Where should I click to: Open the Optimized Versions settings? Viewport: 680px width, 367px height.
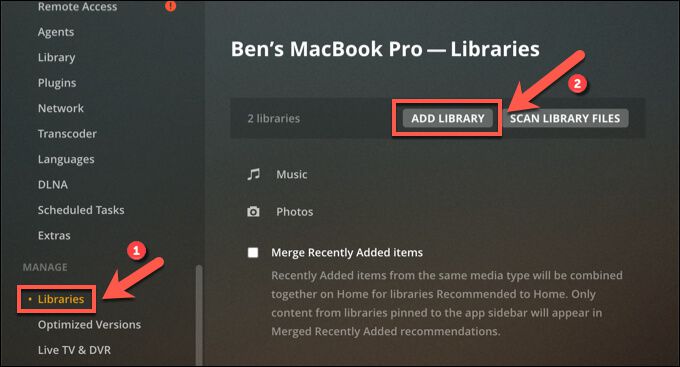[x=89, y=324]
